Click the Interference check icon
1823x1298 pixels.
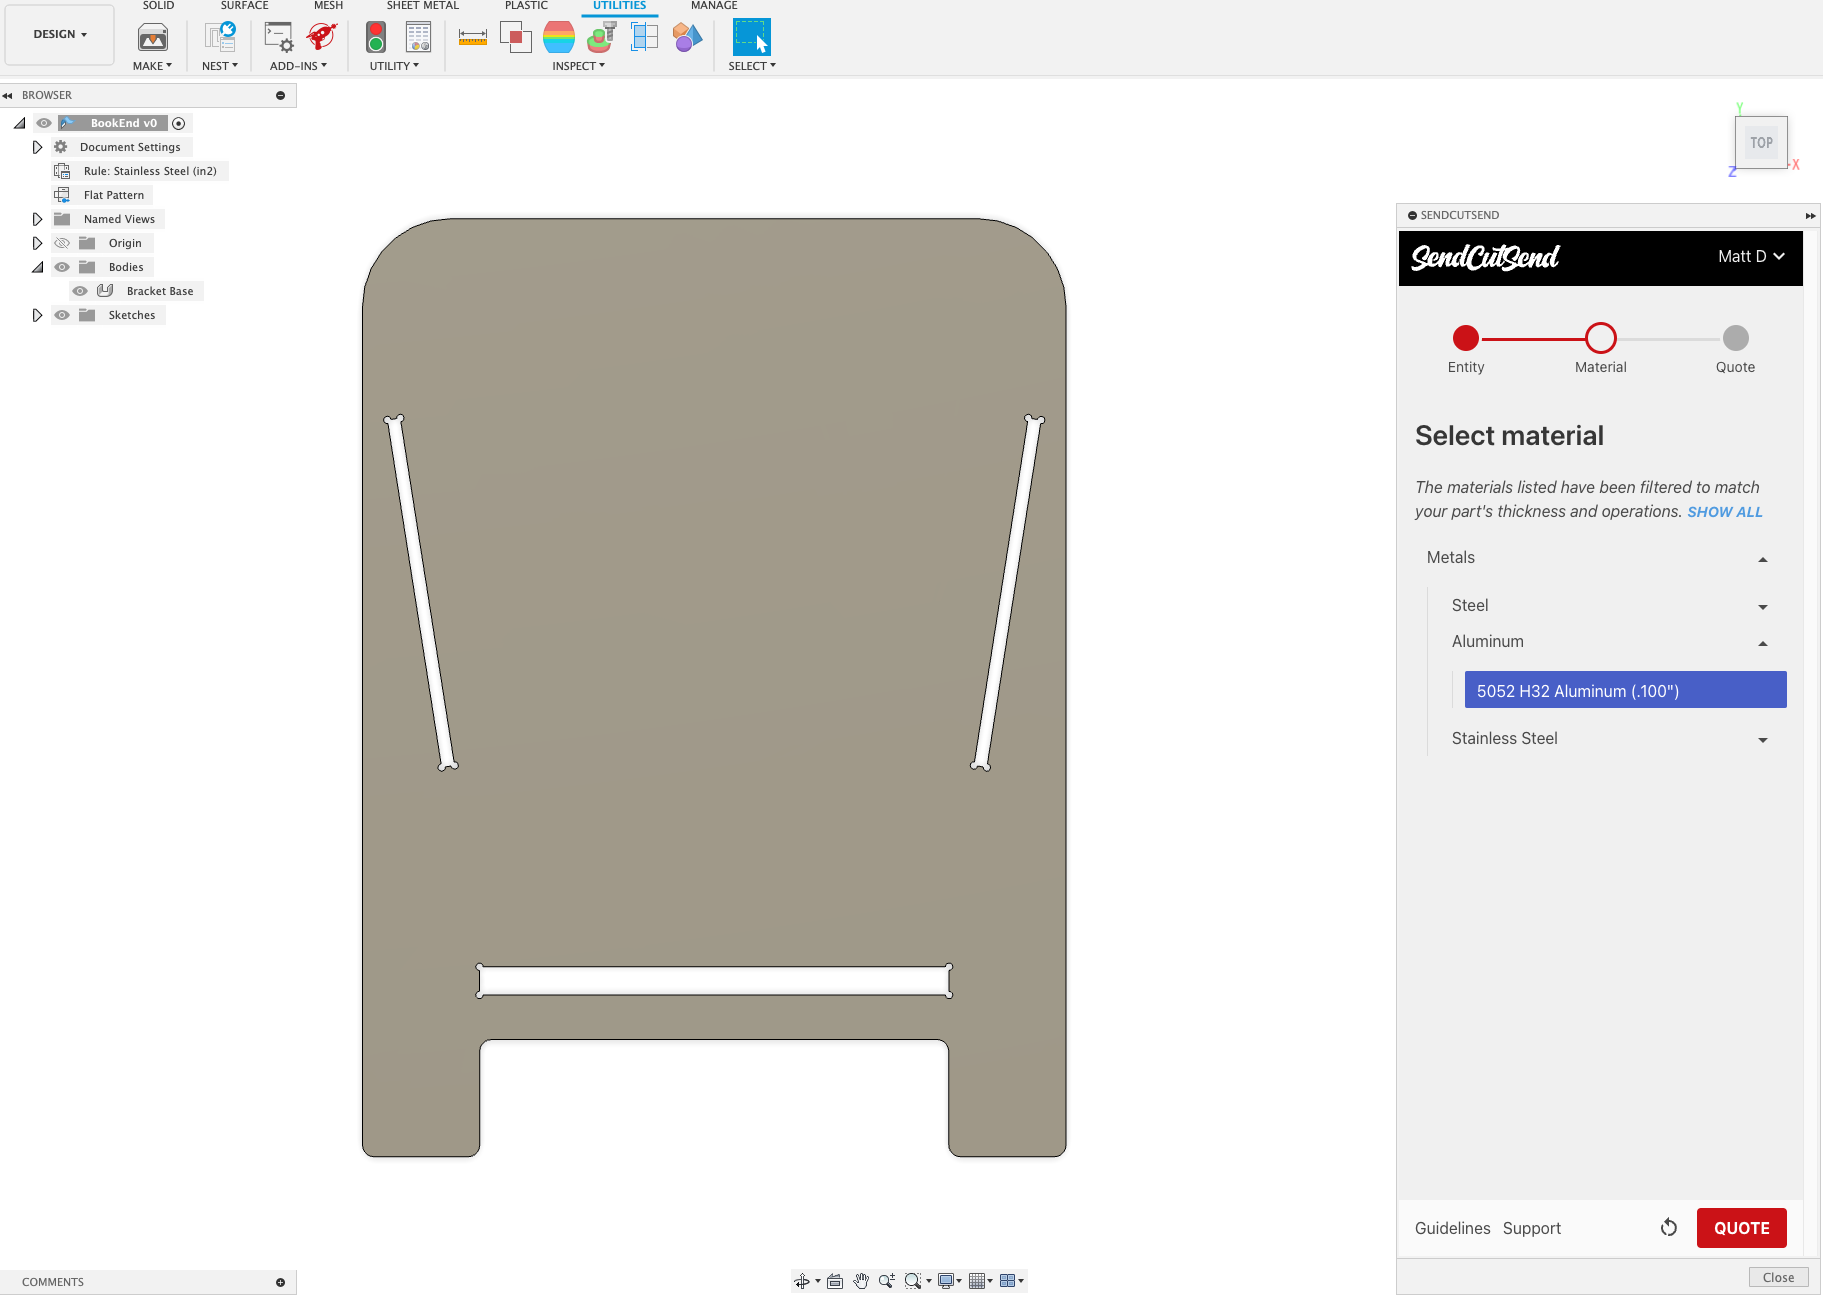point(516,38)
